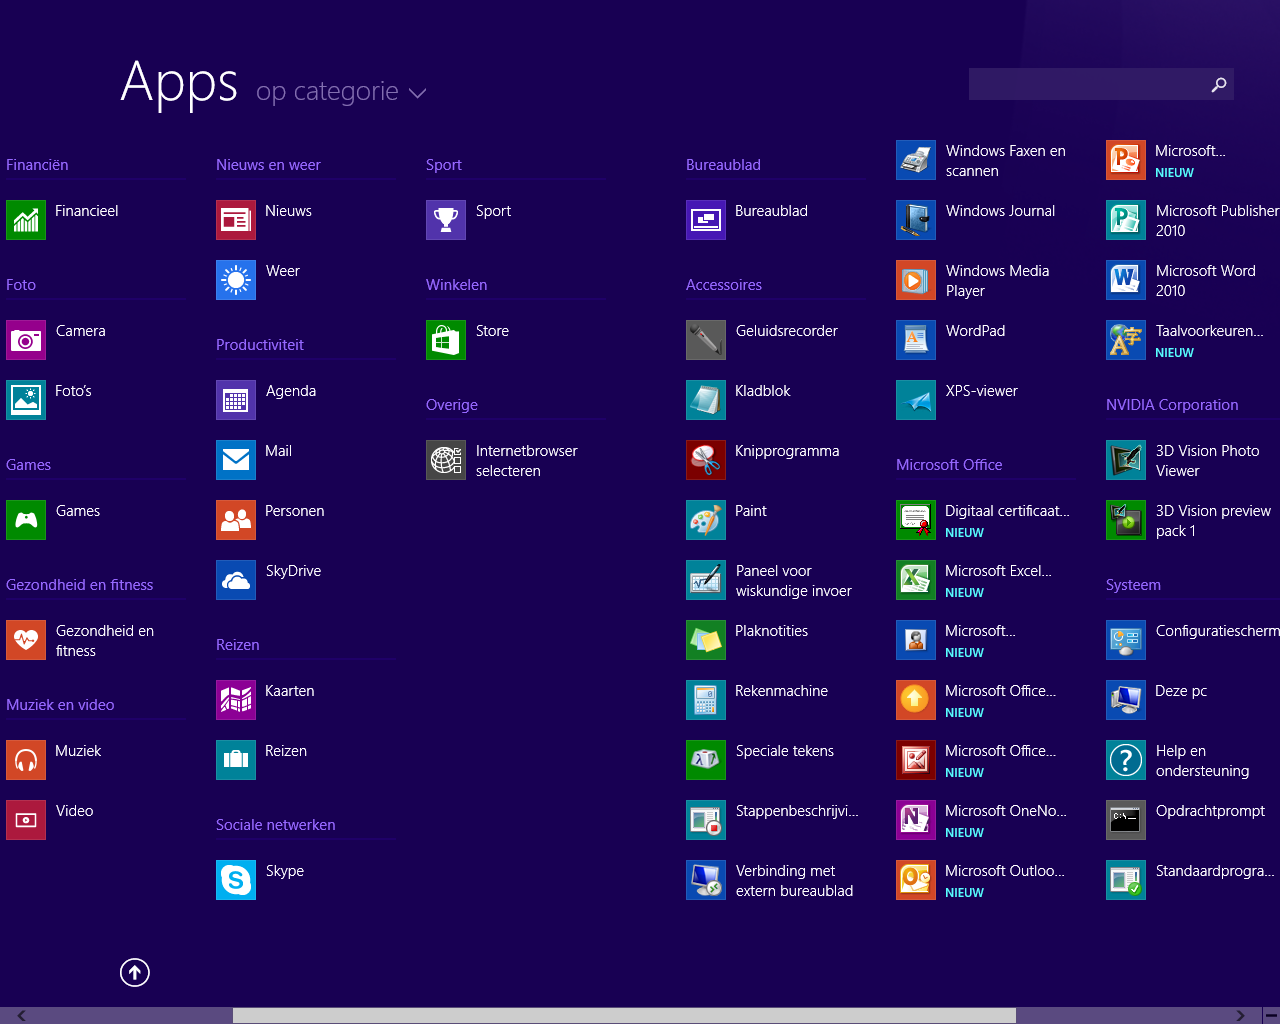Viewport: 1280px width, 1024px height.
Task: Open the Plaknotities sticky notes icon
Action: click(706, 640)
